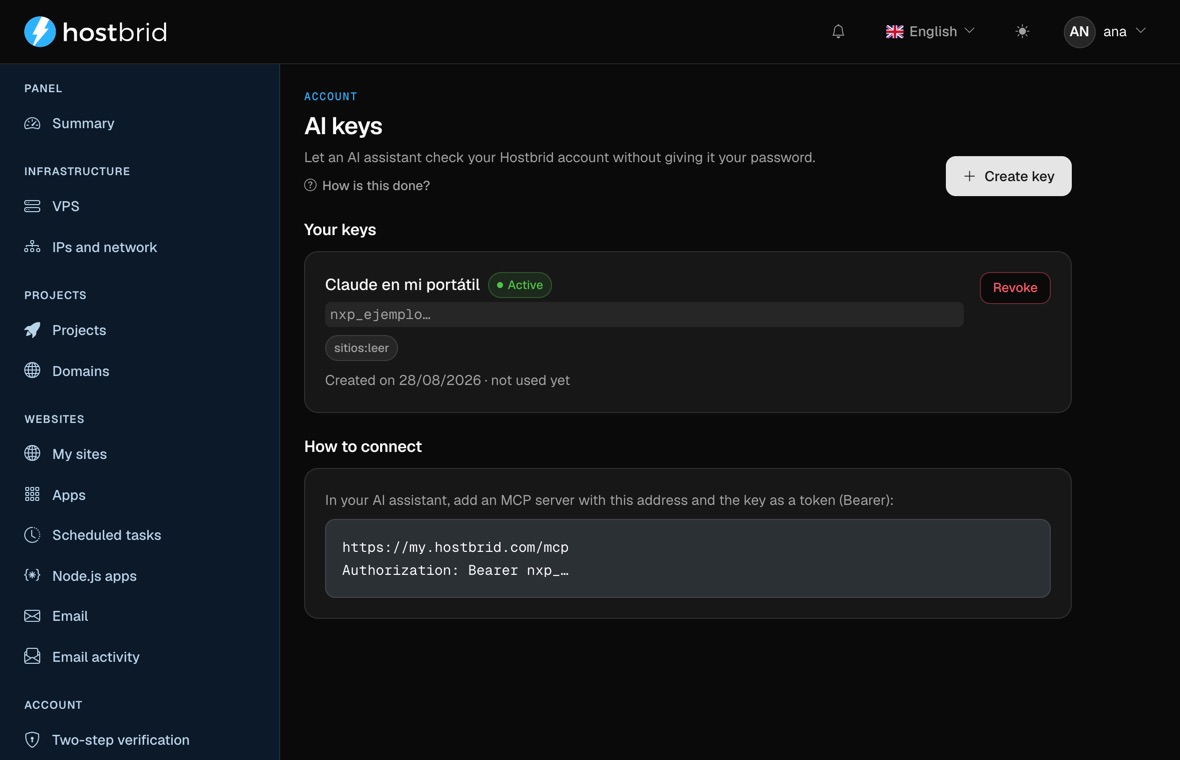Click the Domains globe icon
The width and height of the screenshot is (1180, 760).
pos(32,370)
